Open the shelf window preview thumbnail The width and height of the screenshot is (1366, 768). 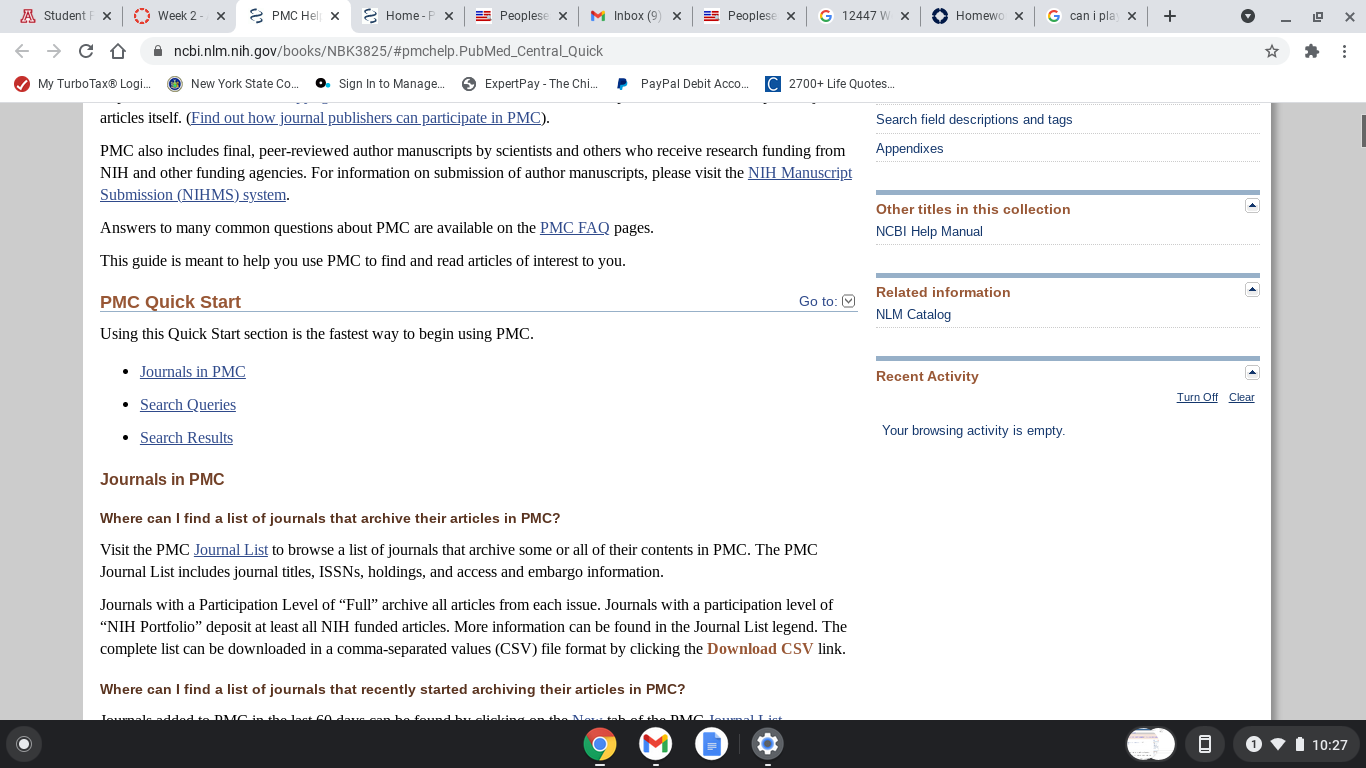1150,744
